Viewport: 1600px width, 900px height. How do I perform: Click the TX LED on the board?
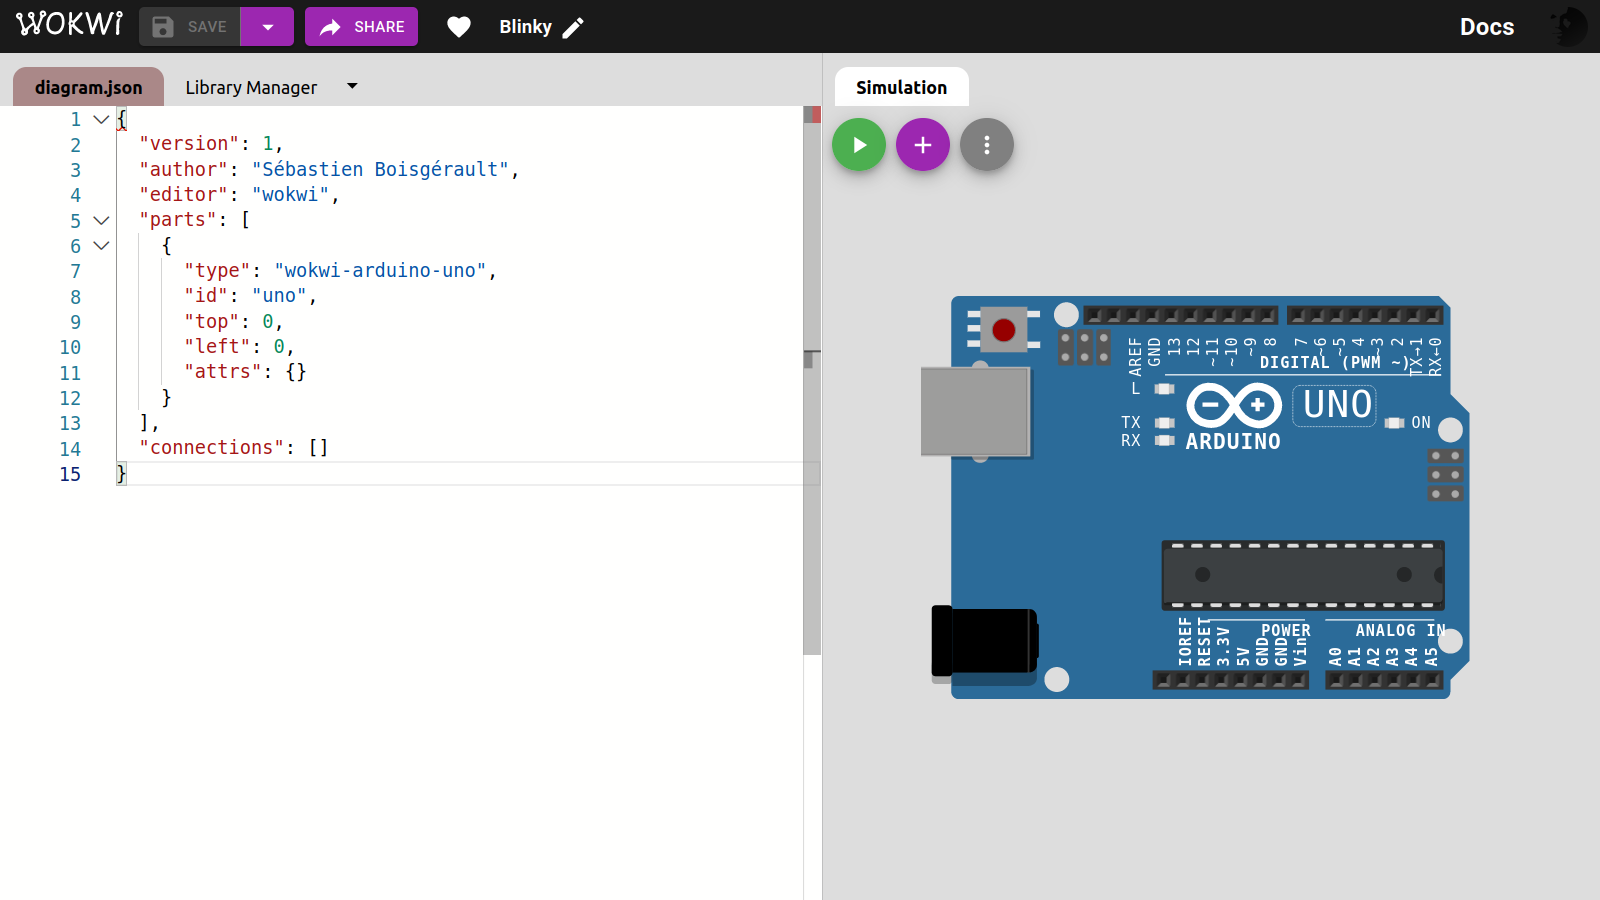point(1165,422)
